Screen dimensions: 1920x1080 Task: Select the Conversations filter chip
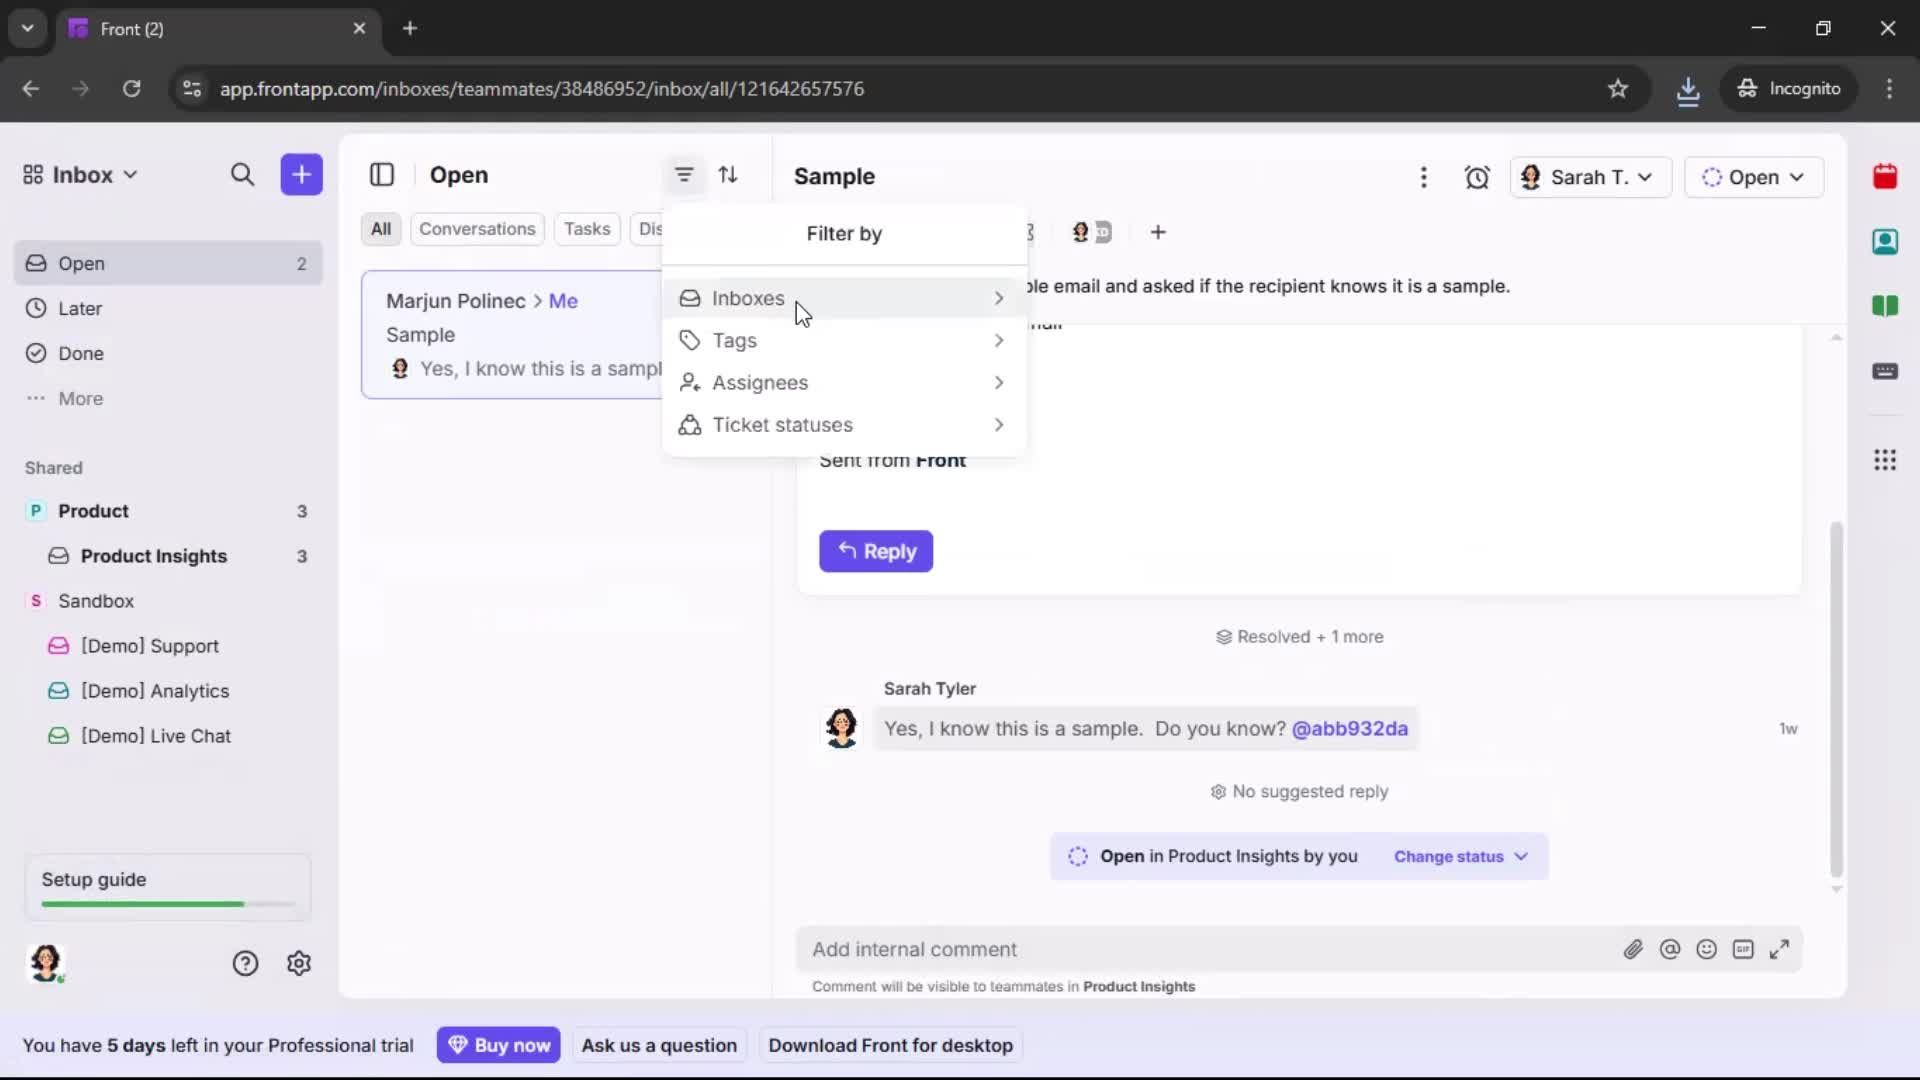pyautogui.click(x=477, y=228)
